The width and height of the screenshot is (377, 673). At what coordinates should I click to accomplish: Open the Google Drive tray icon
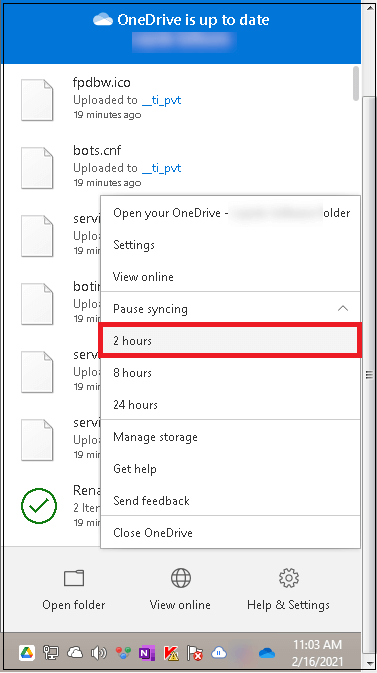tap(27, 653)
